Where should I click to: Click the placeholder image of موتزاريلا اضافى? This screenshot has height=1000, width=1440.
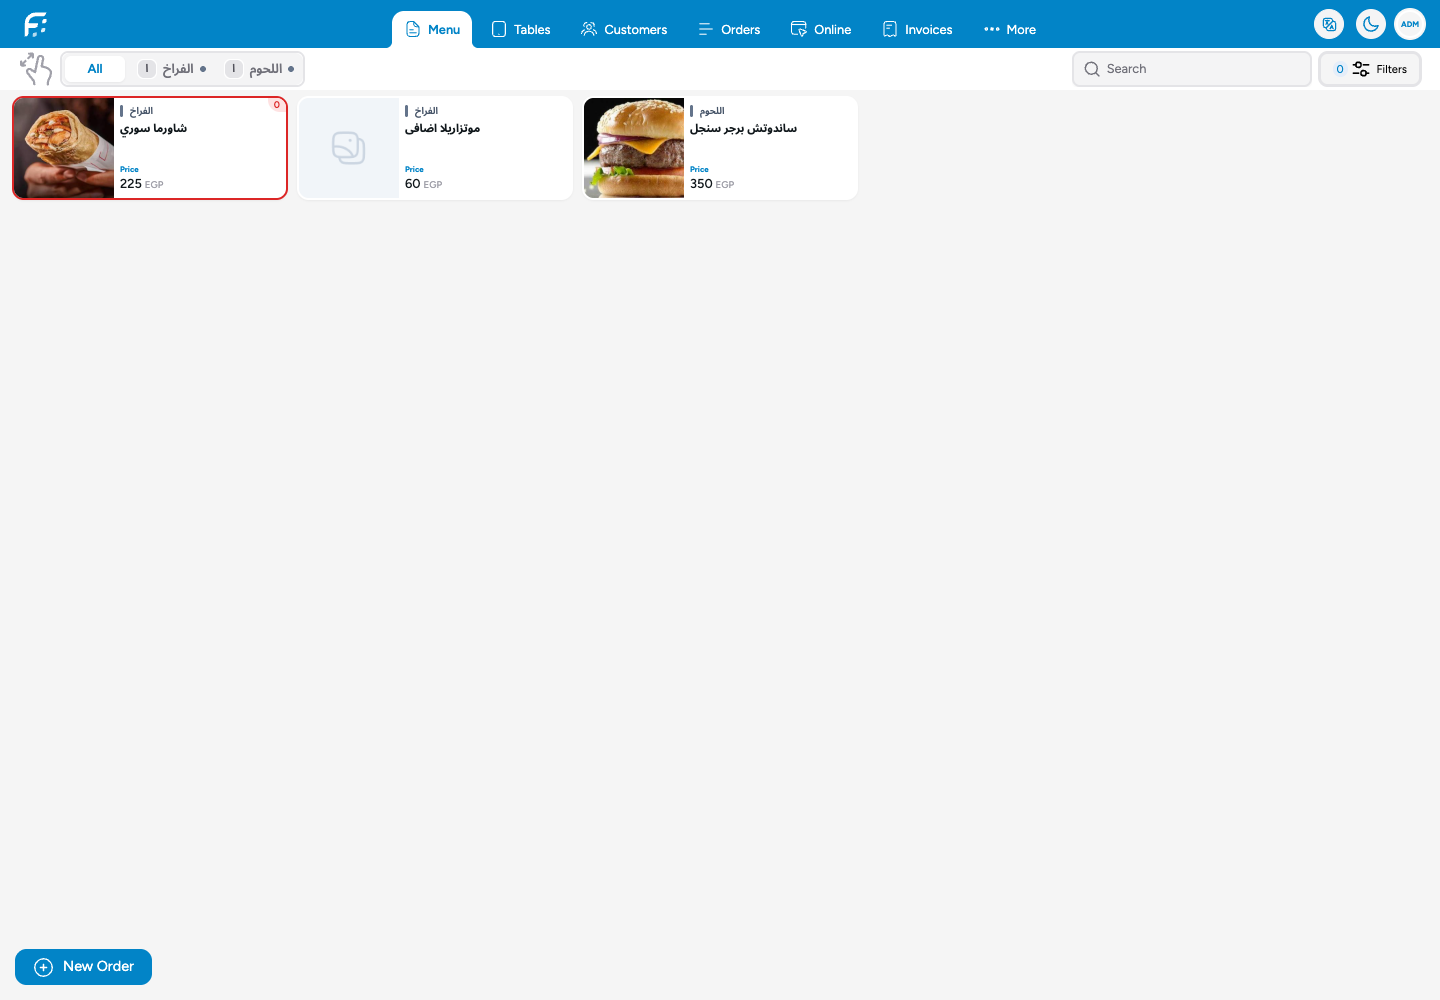coord(349,148)
